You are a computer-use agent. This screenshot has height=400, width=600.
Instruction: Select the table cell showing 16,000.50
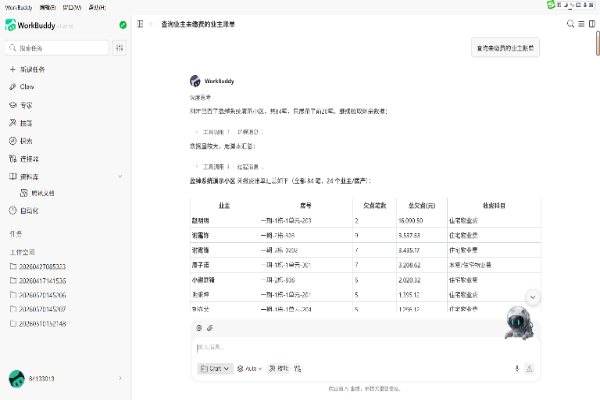pos(422,220)
